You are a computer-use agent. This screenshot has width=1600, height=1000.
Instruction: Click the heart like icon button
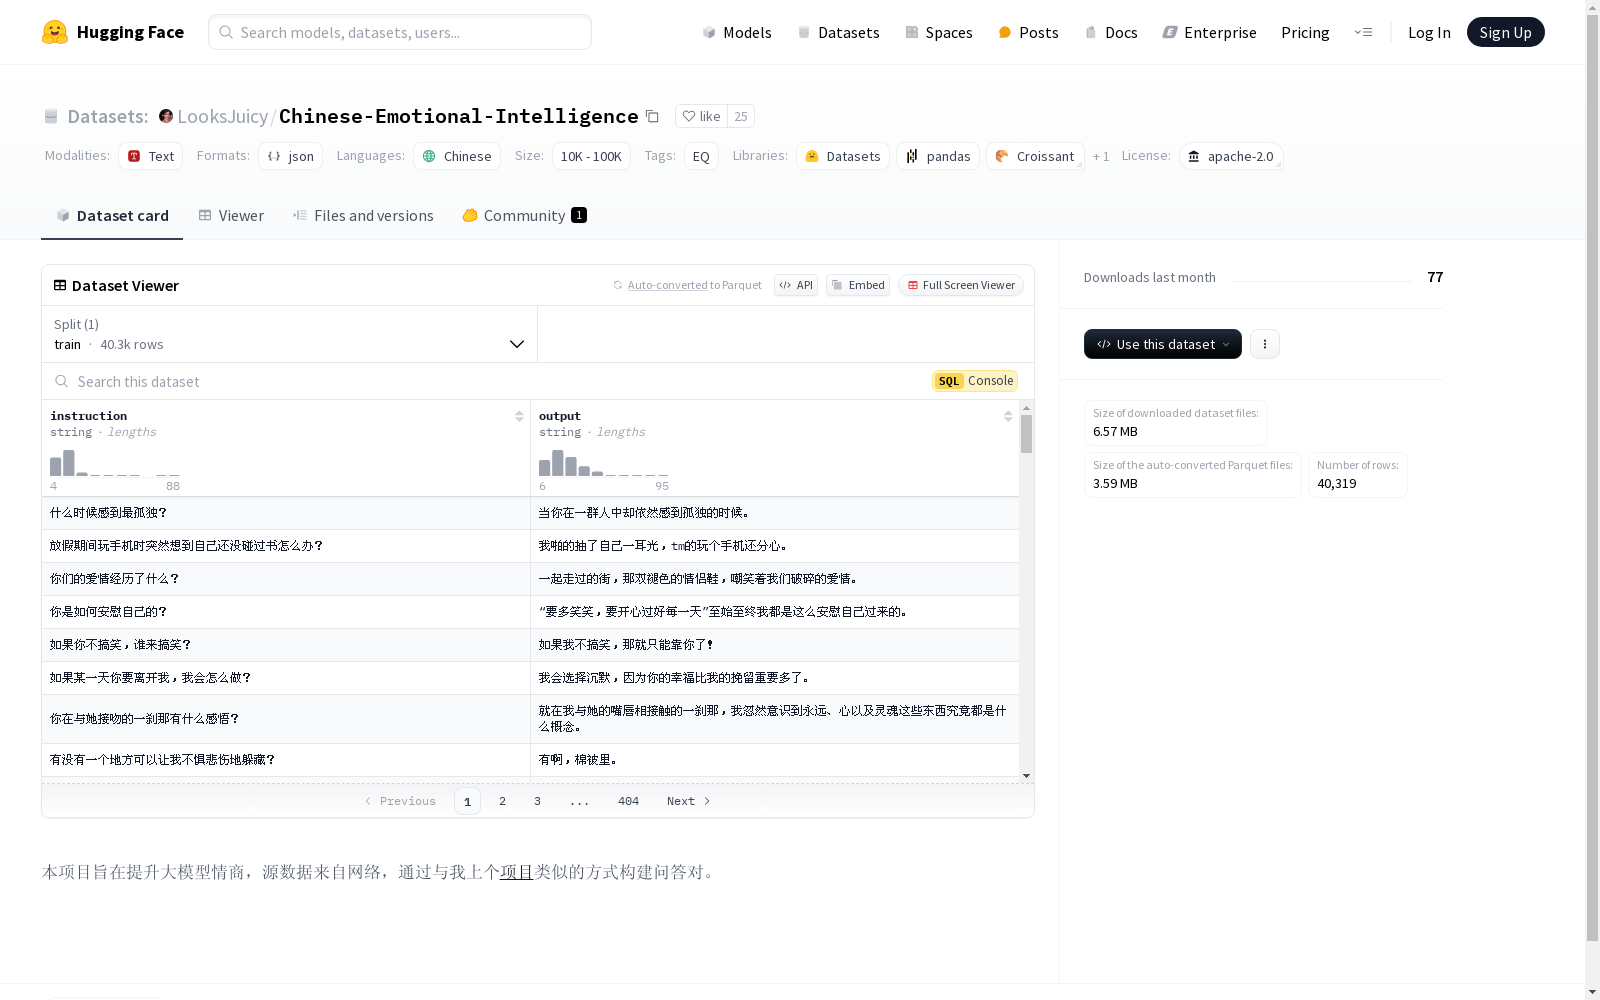(x=701, y=116)
